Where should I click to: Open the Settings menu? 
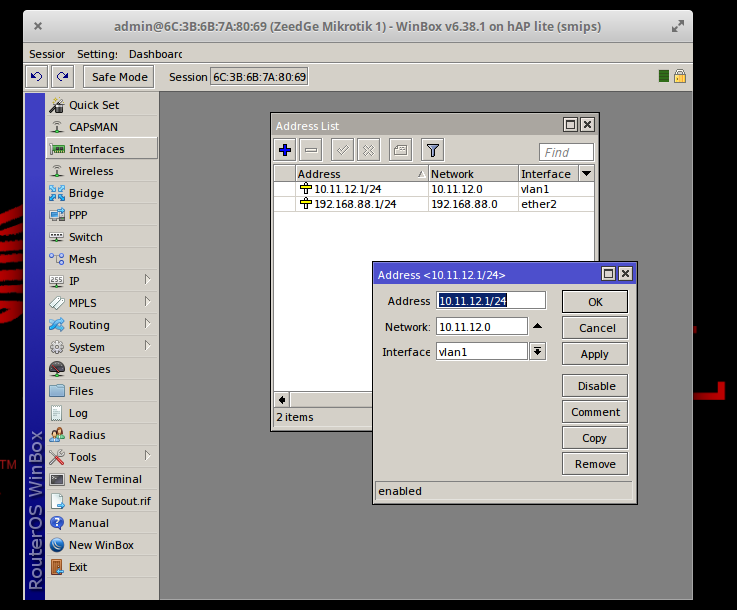(x=97, y=54)
